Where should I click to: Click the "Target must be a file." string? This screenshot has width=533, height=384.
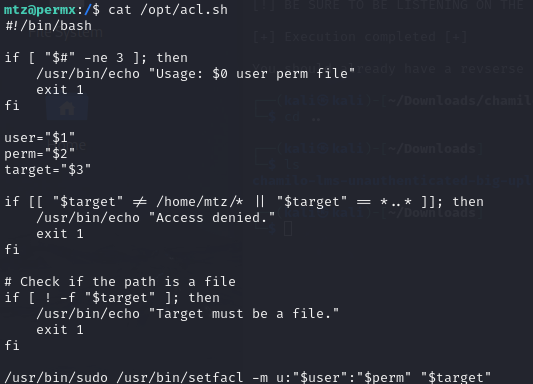click(244, 314)
